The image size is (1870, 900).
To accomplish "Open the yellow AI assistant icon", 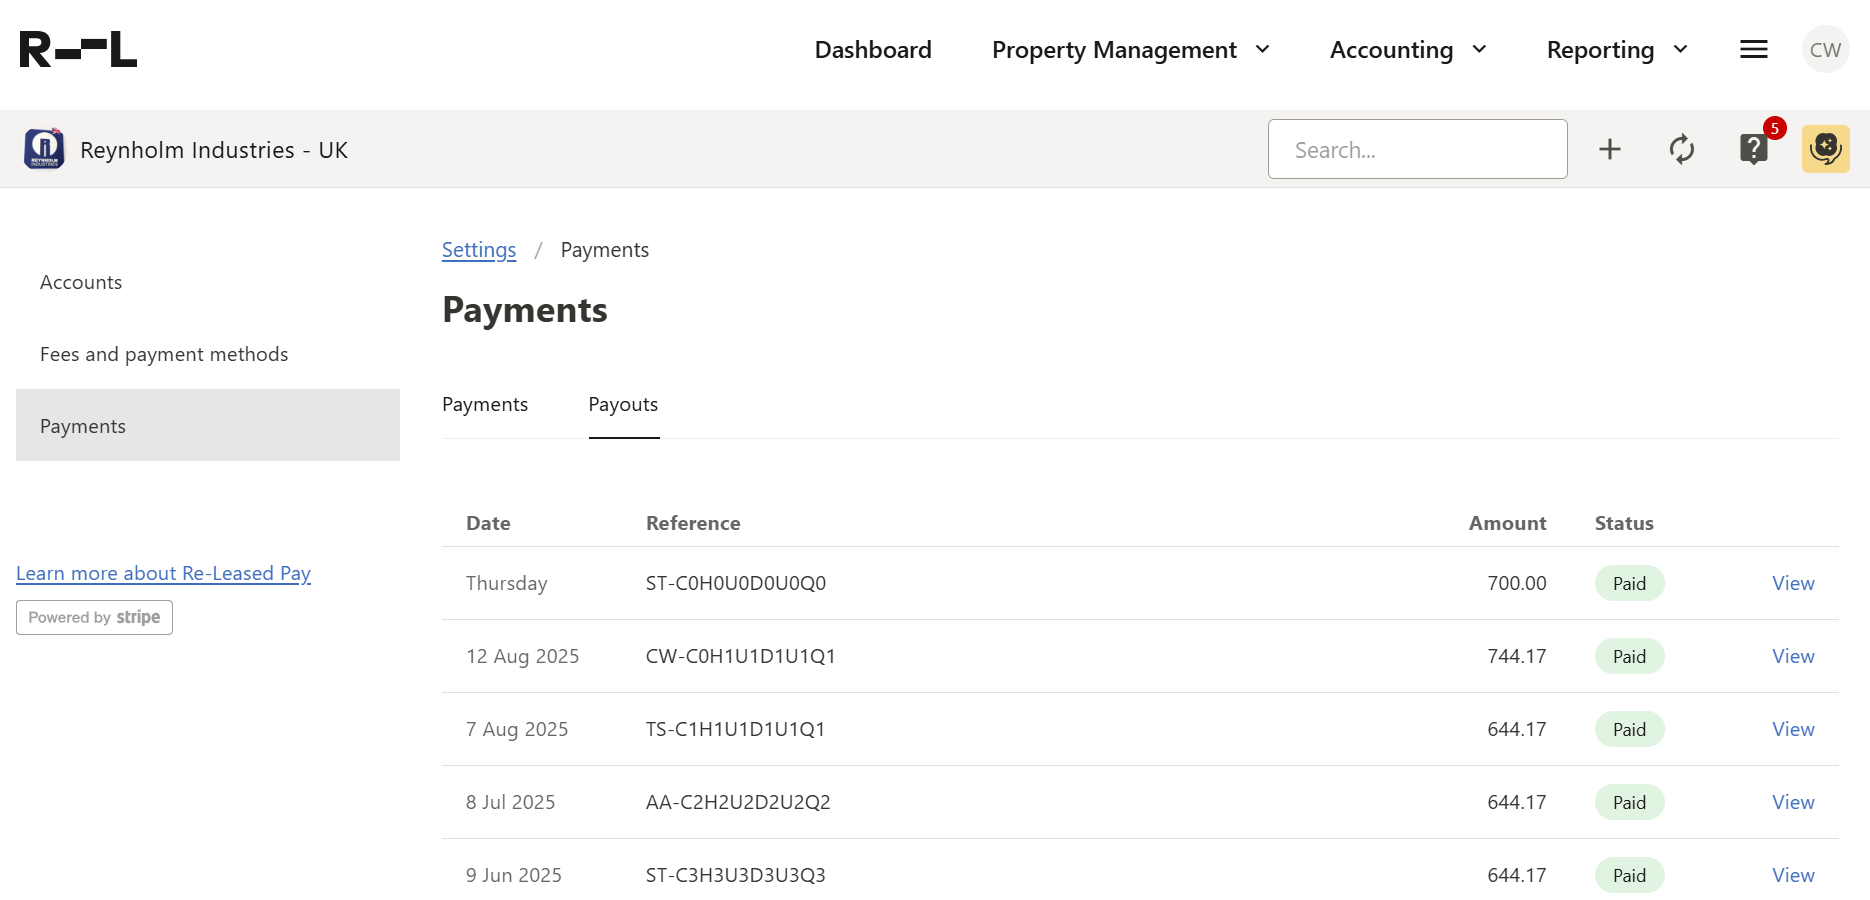I will click(x=1825, y=150).
